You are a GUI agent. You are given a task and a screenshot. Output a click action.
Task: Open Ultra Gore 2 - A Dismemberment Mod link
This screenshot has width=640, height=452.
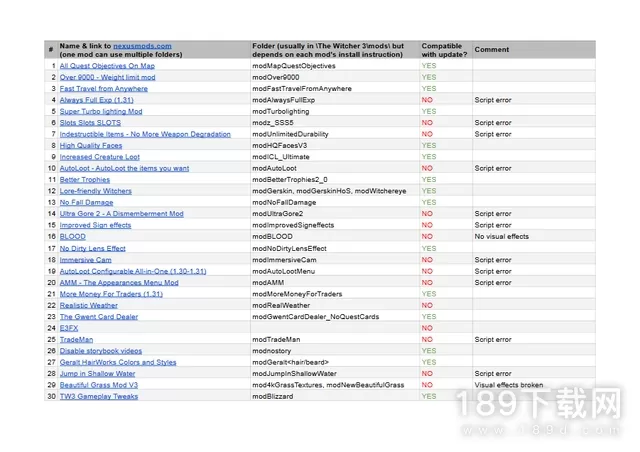click(x=121, y=214)
